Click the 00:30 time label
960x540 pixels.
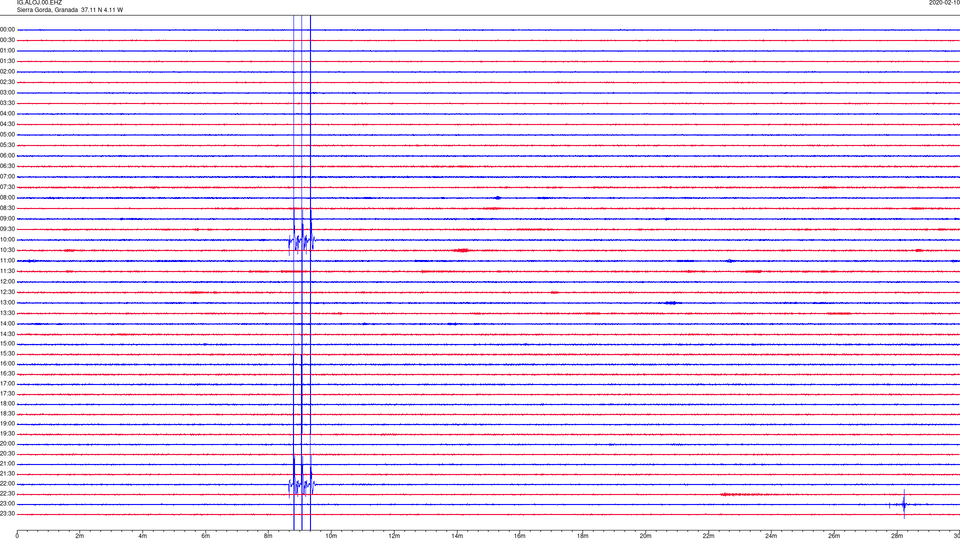coord(7,40)
